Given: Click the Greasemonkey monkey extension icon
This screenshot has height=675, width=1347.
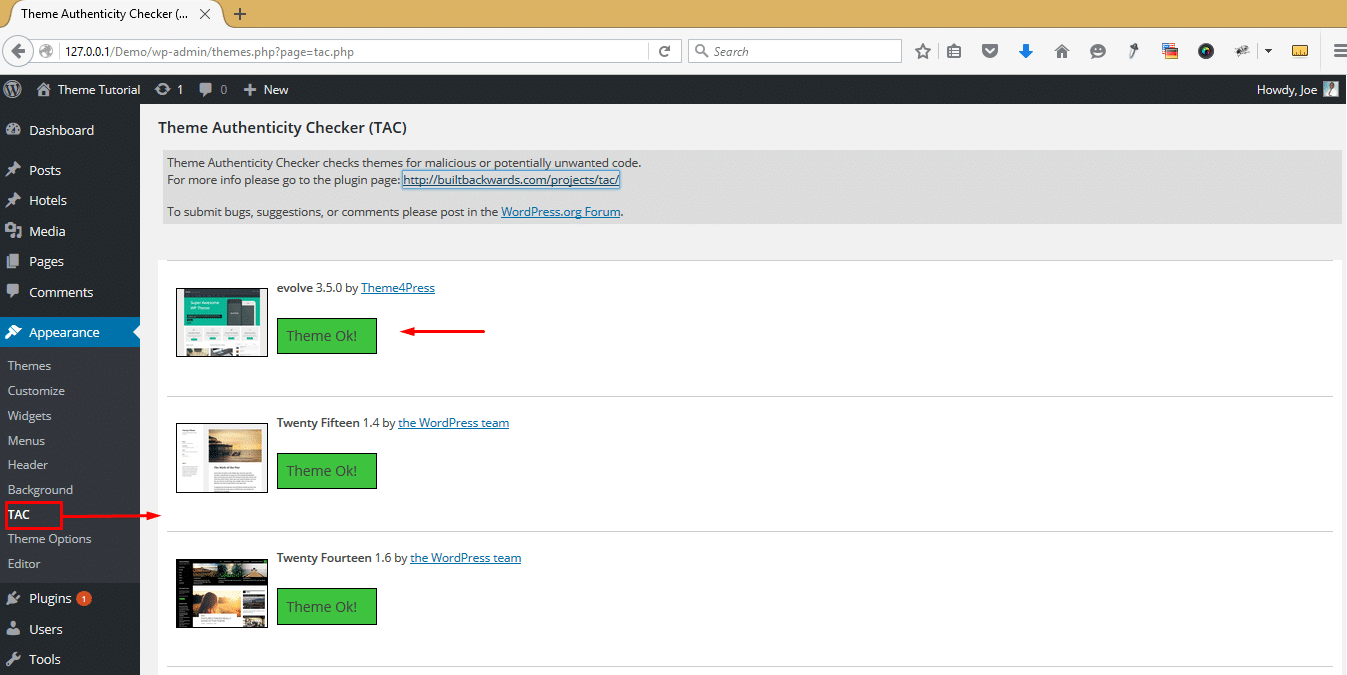Looking at the screenshot, I should click(x=1243, y=51).
